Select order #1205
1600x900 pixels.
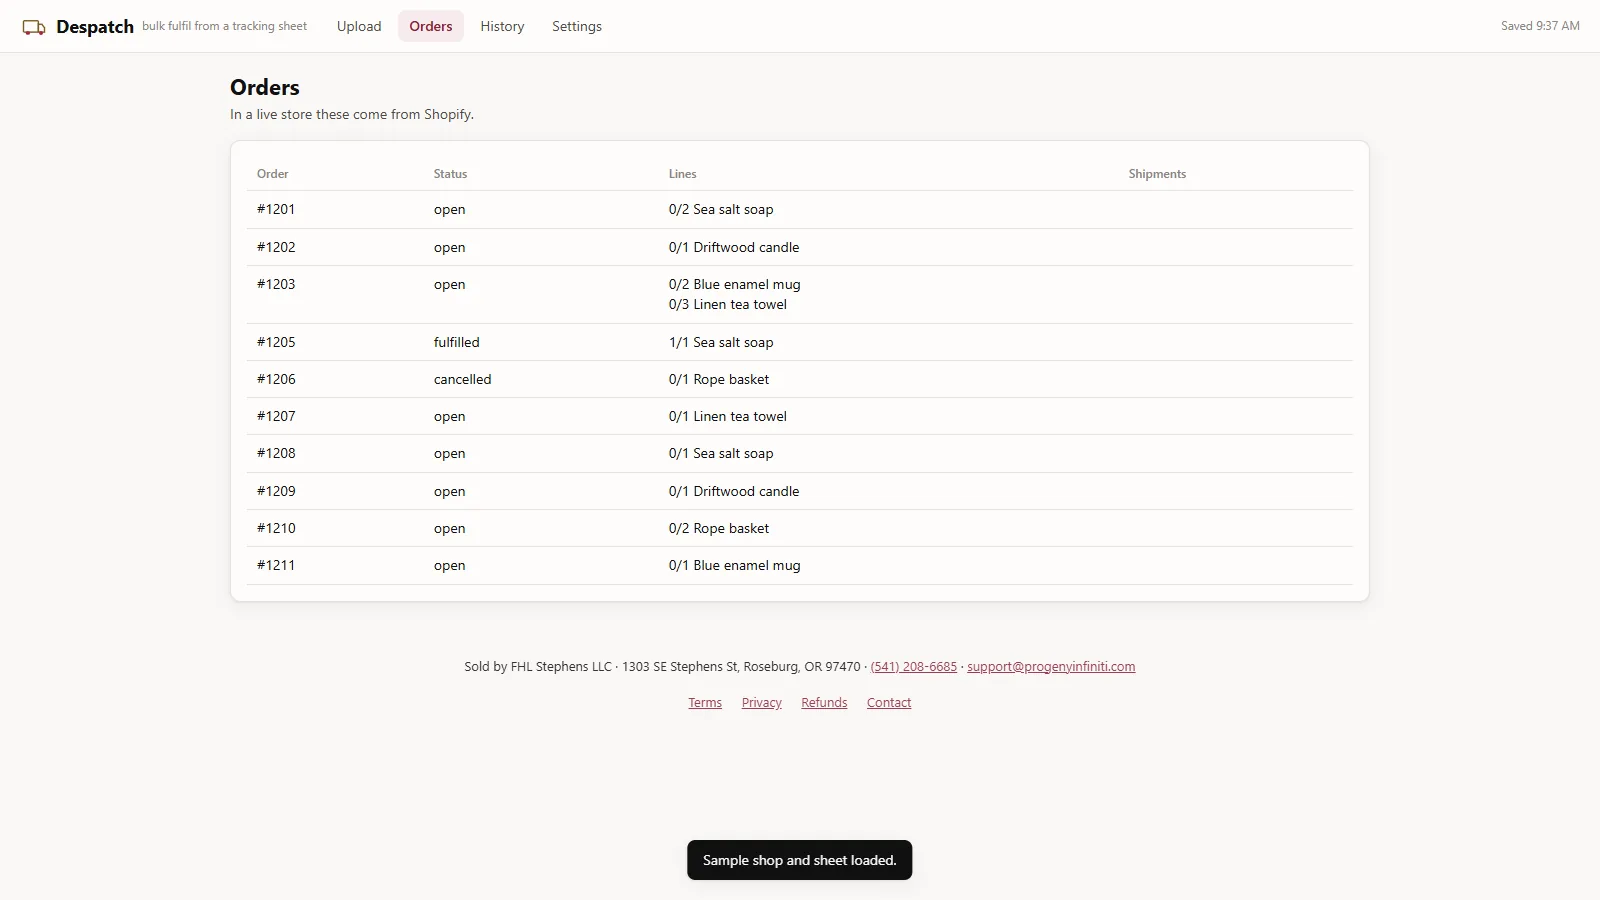276,342
